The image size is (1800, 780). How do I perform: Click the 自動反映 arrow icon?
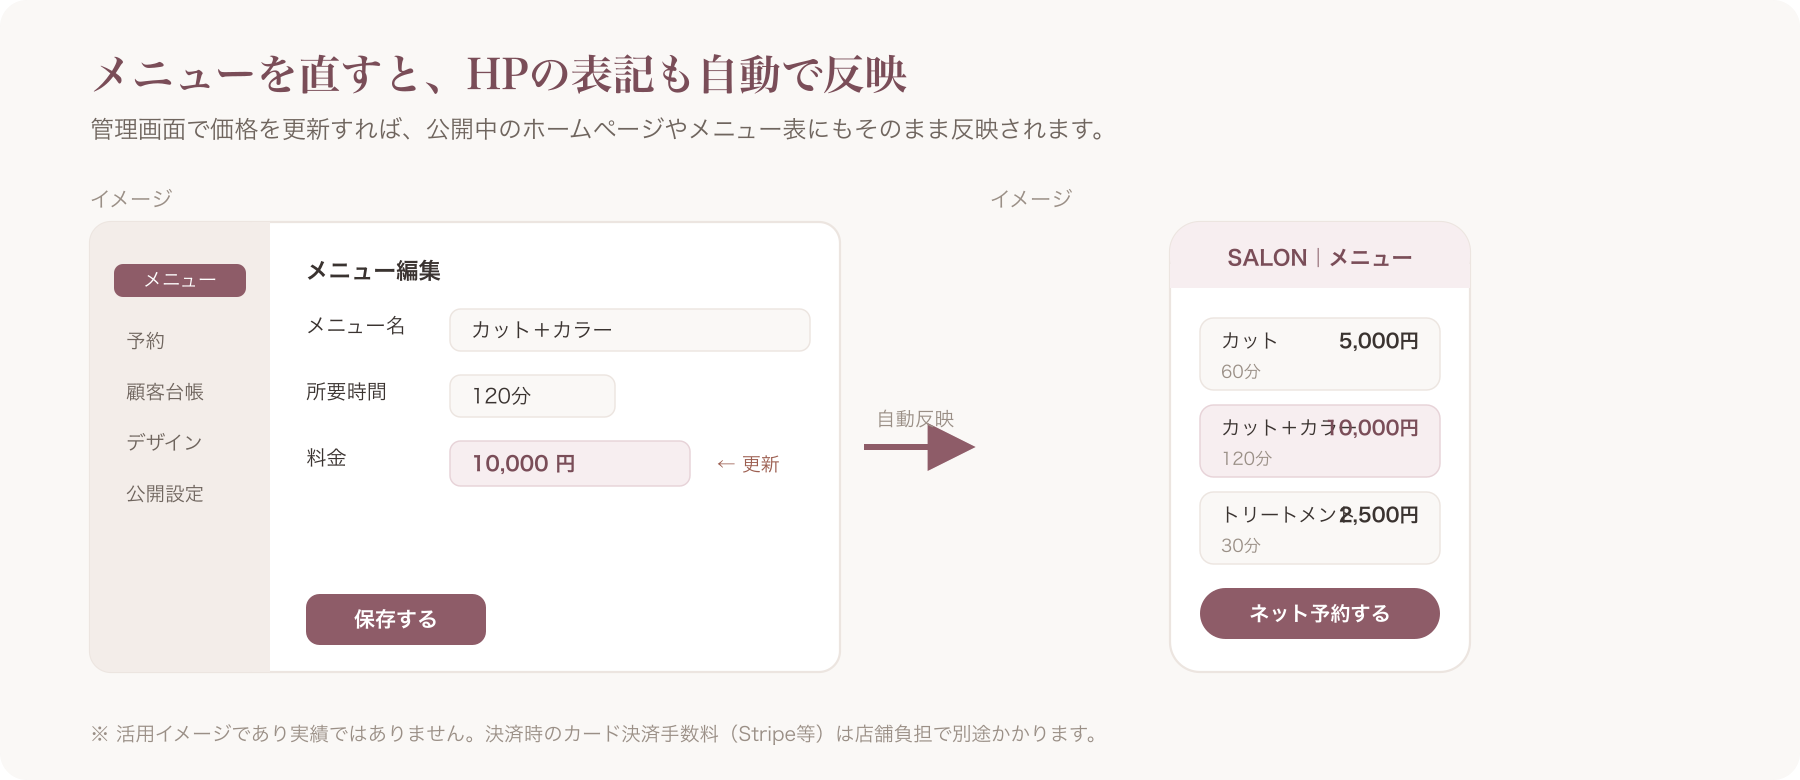coord(919,447)
